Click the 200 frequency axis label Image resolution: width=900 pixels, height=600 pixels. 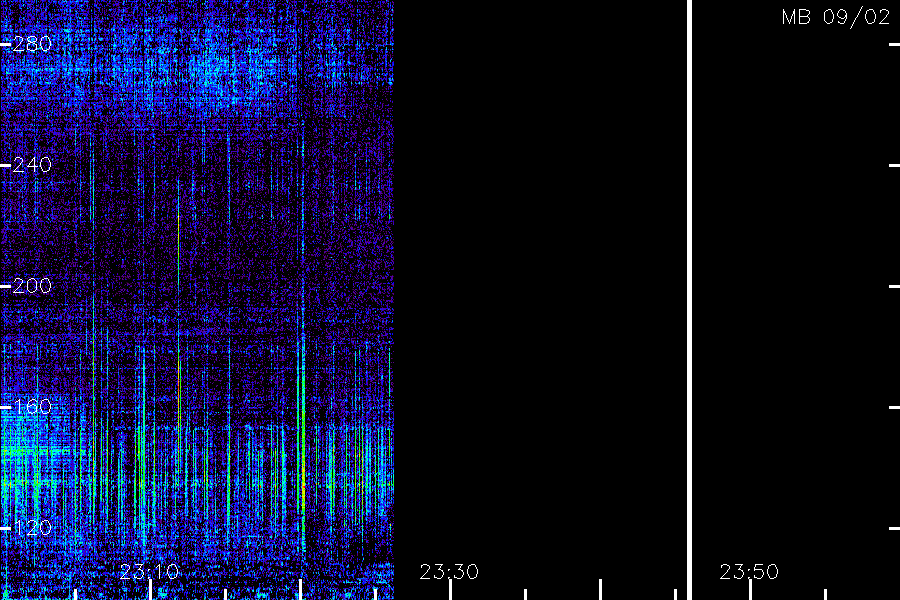click(32, 286)
